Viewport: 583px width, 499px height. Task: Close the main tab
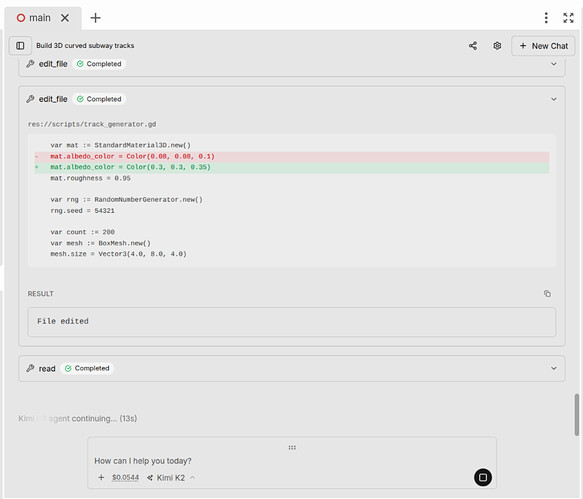65,18
